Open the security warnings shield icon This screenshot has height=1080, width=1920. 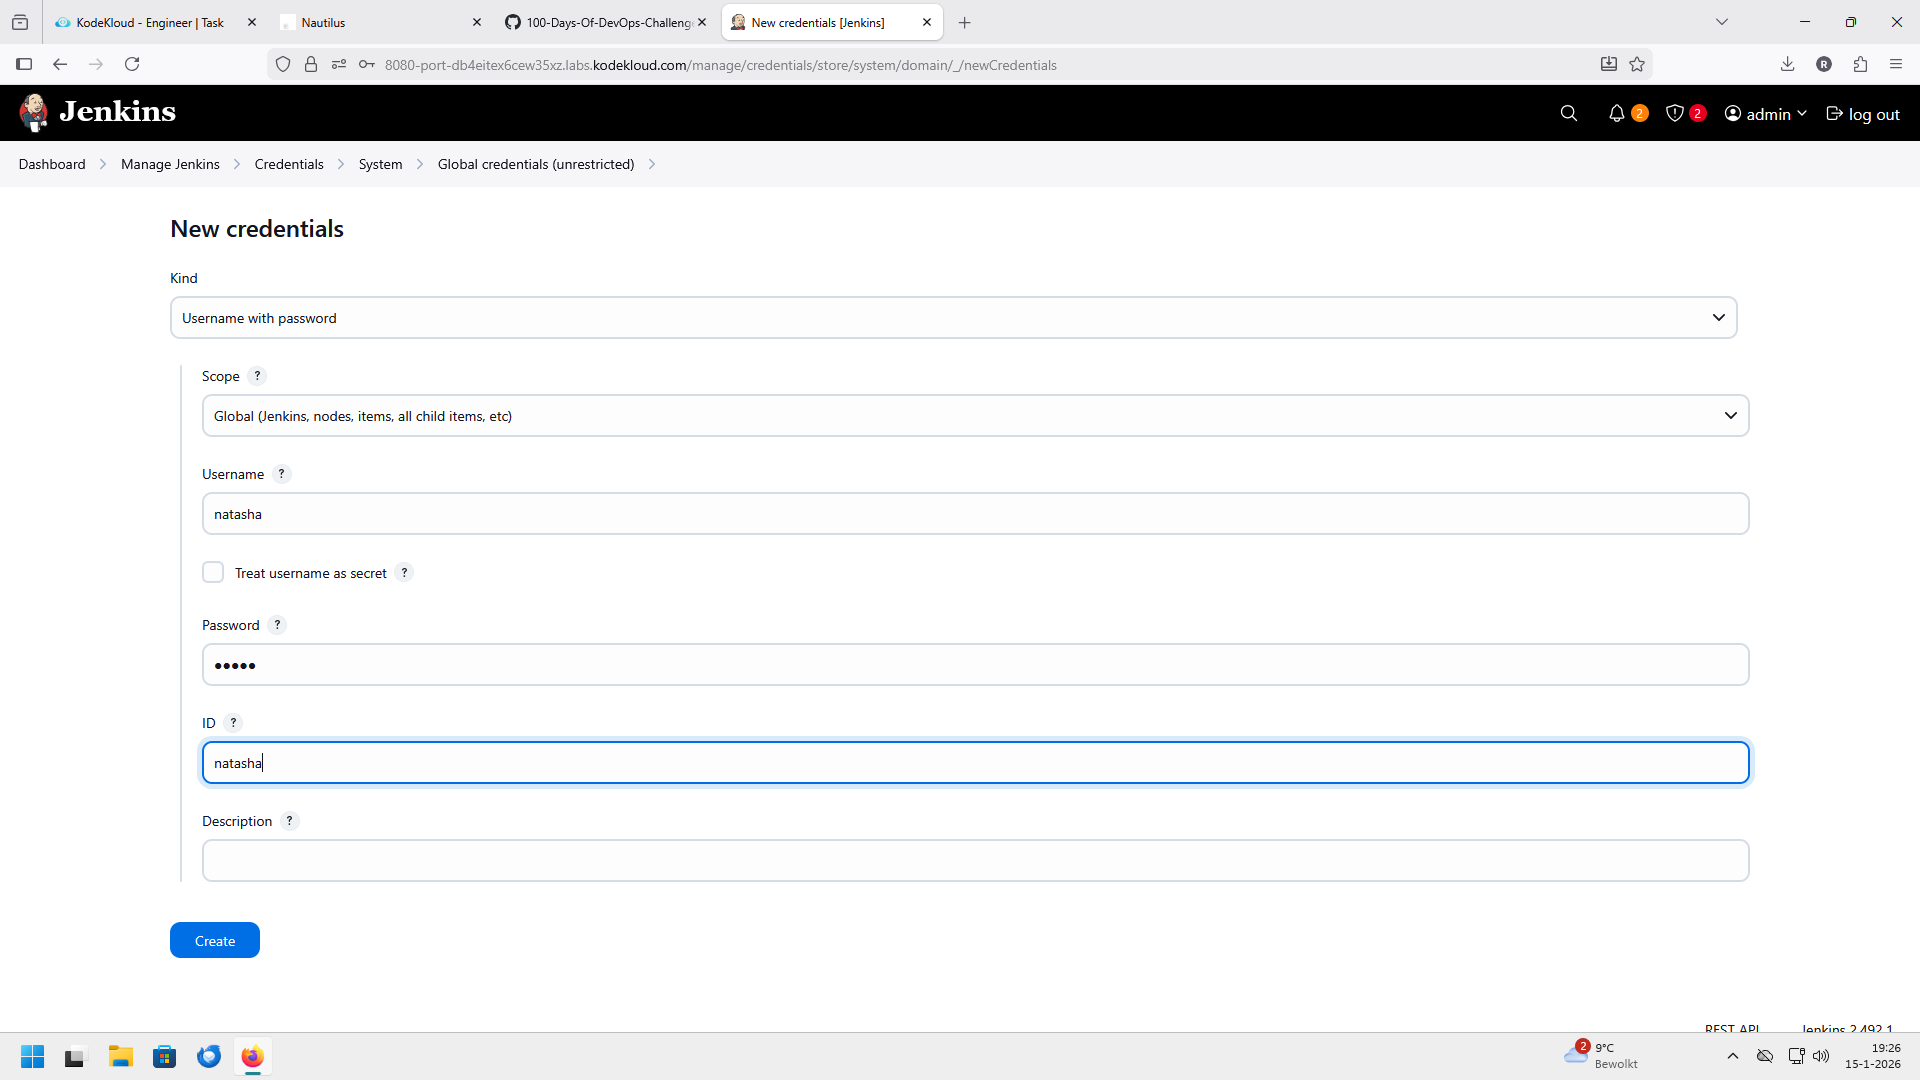[x=1675, y=114]
